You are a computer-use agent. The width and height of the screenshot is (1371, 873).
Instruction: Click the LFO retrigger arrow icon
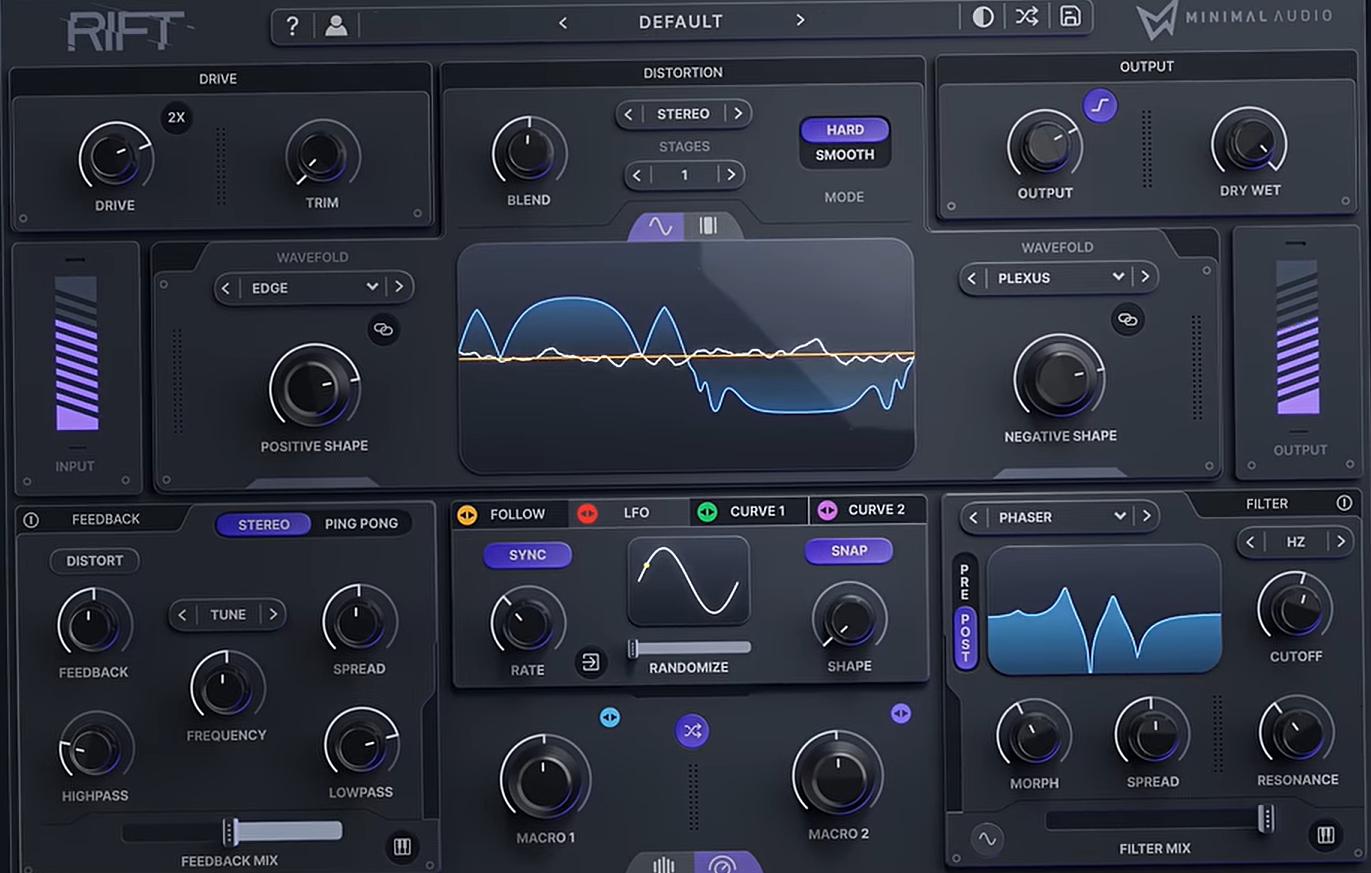[591, 662]
